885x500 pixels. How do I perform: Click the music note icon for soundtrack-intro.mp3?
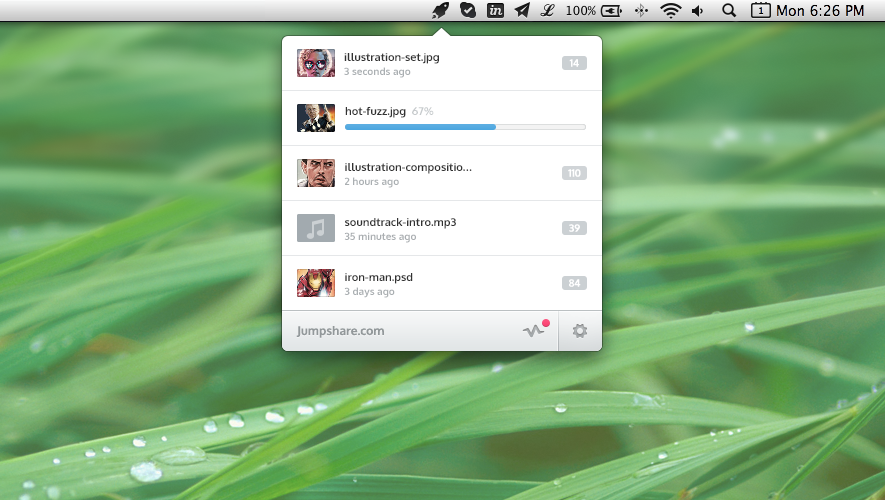316,228
